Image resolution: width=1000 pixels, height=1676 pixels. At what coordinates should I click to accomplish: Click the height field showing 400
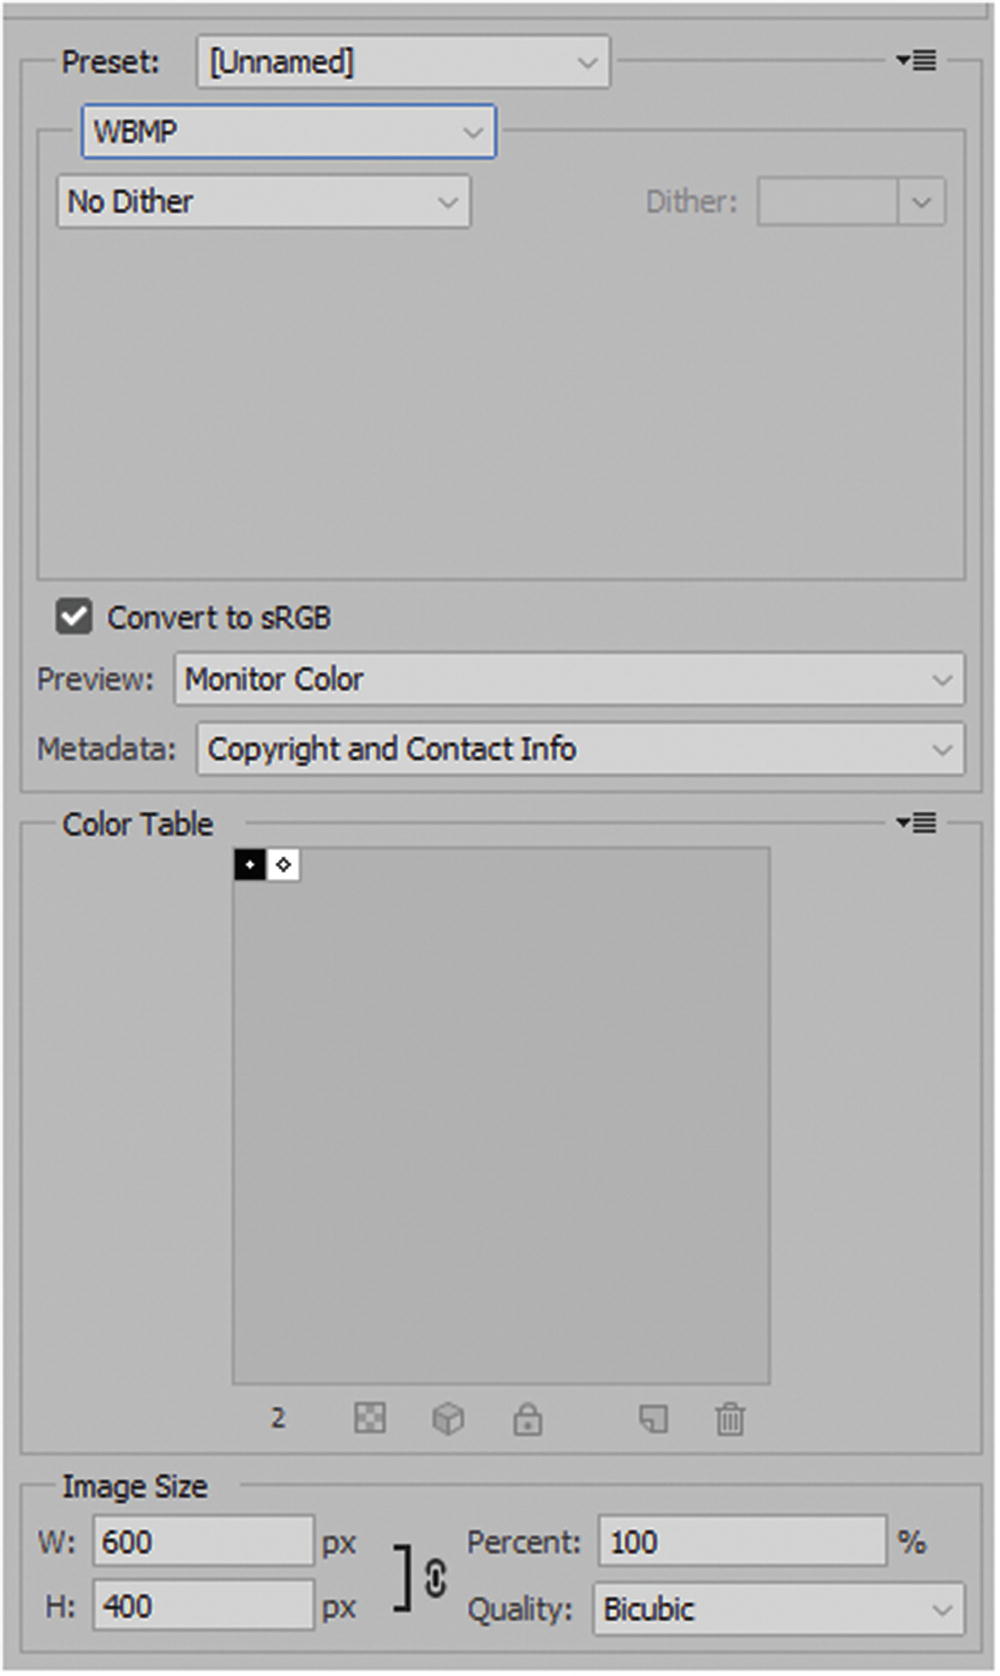point(200,1605)
